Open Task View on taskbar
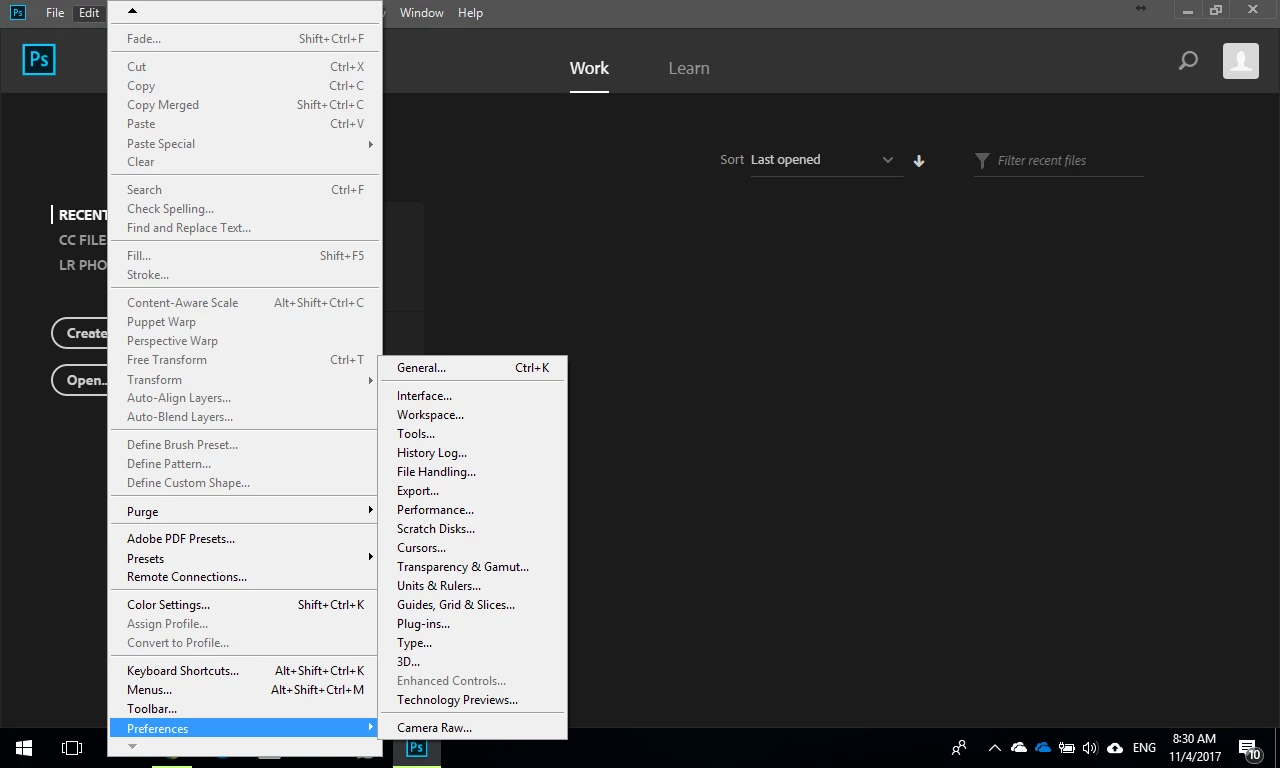 tap(71, 748)
